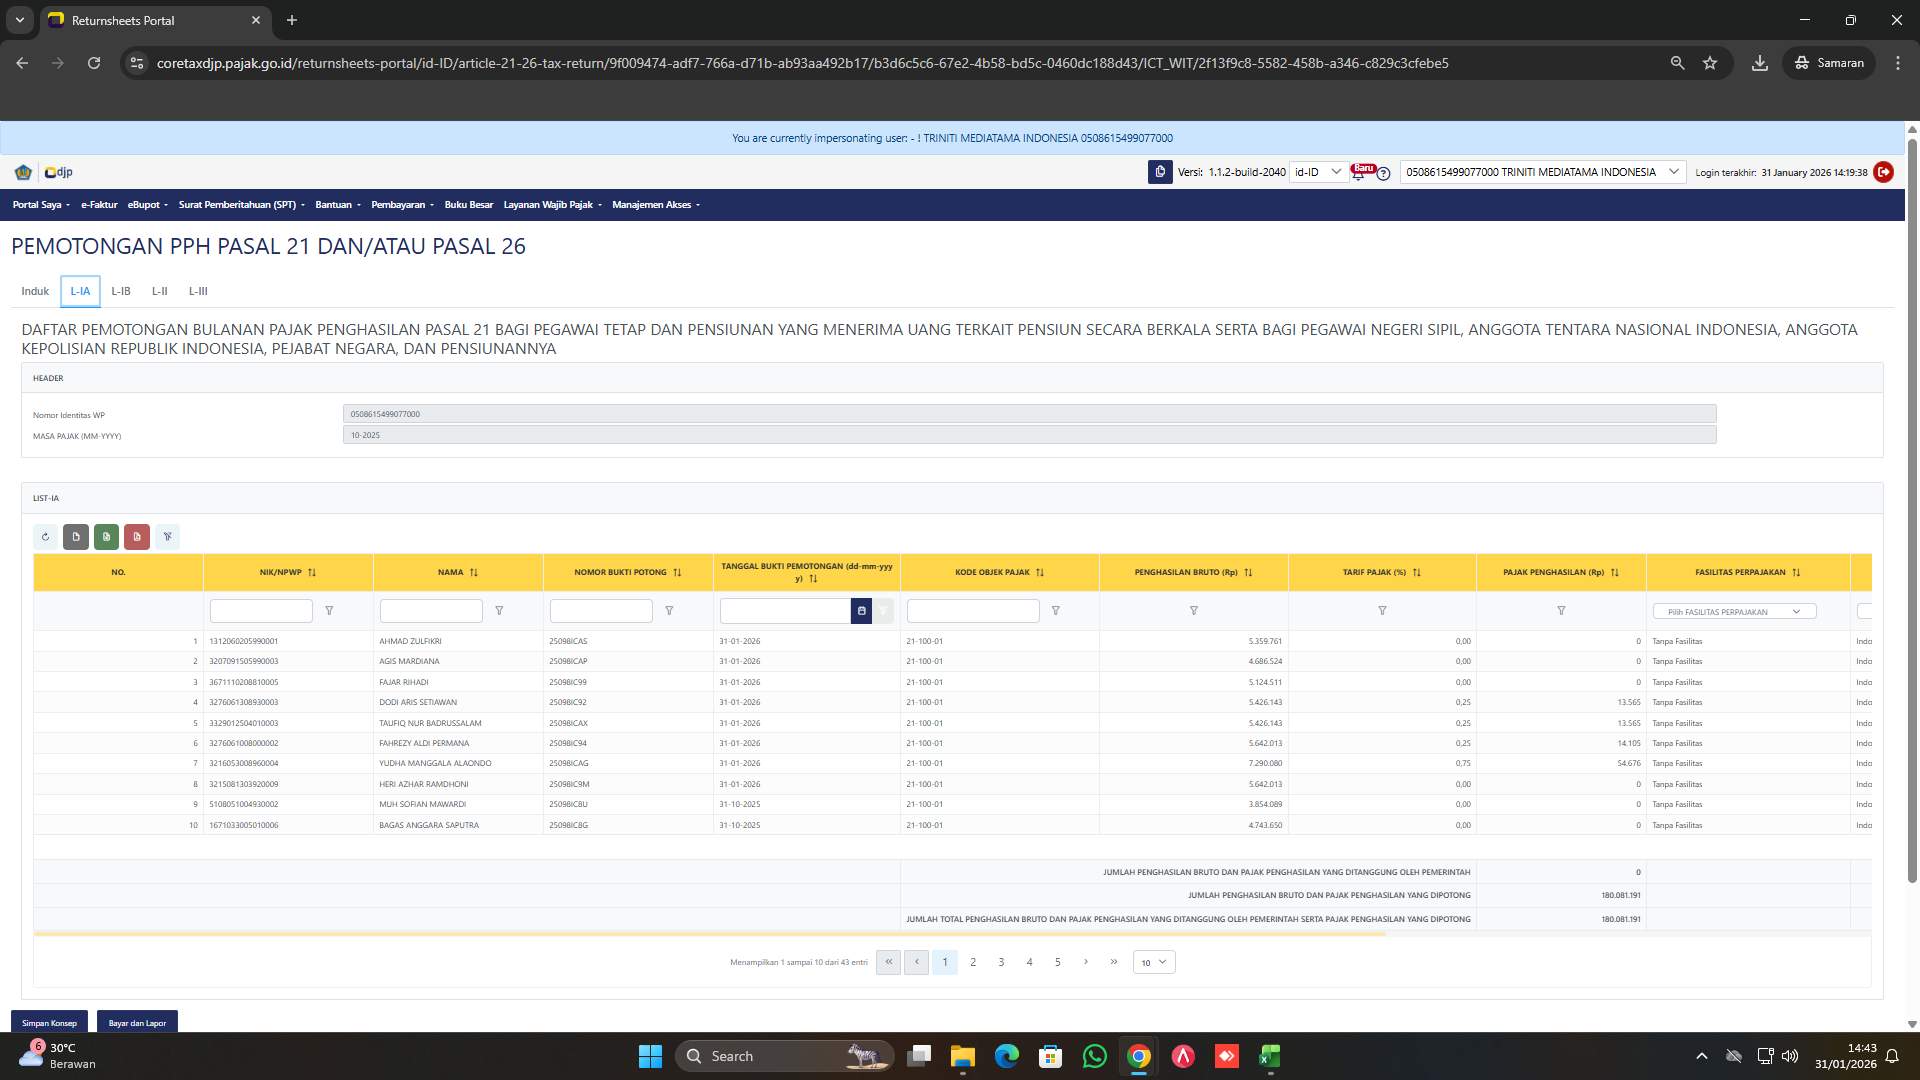
Task: Open the Pilih FASILITAS PERPAJAKAN dropdown
Action: [x=1735, y=611]
